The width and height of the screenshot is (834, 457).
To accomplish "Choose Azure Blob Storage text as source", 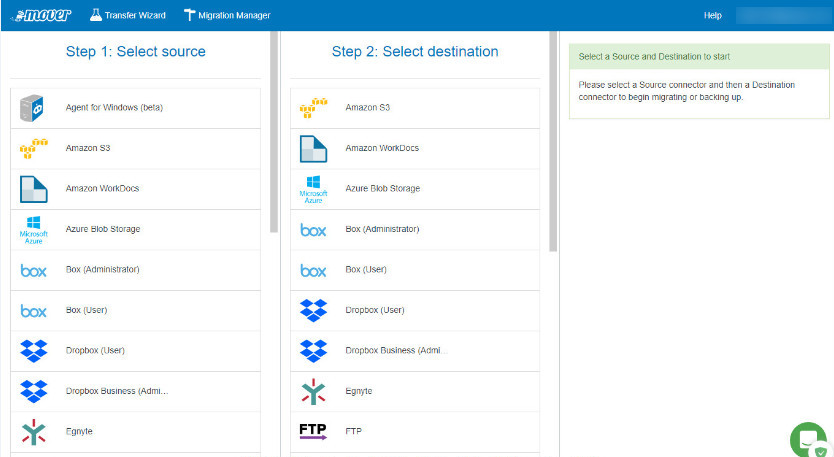I will 103,229.
